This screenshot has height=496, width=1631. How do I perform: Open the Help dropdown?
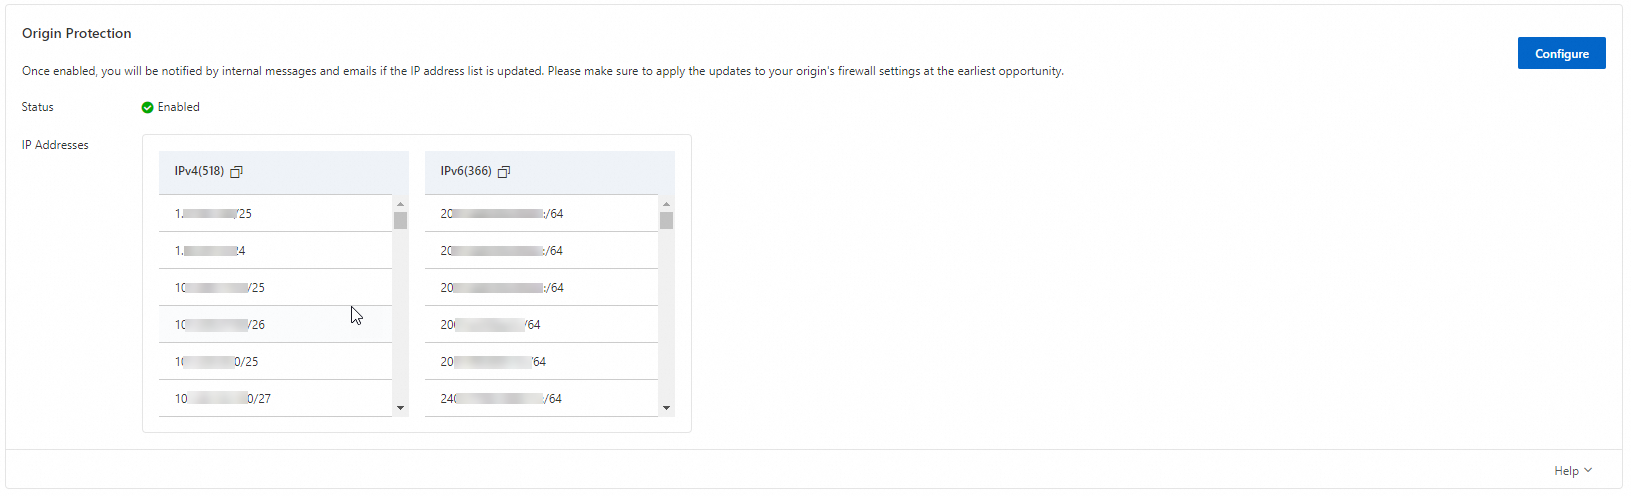[x=1573, y=471]
